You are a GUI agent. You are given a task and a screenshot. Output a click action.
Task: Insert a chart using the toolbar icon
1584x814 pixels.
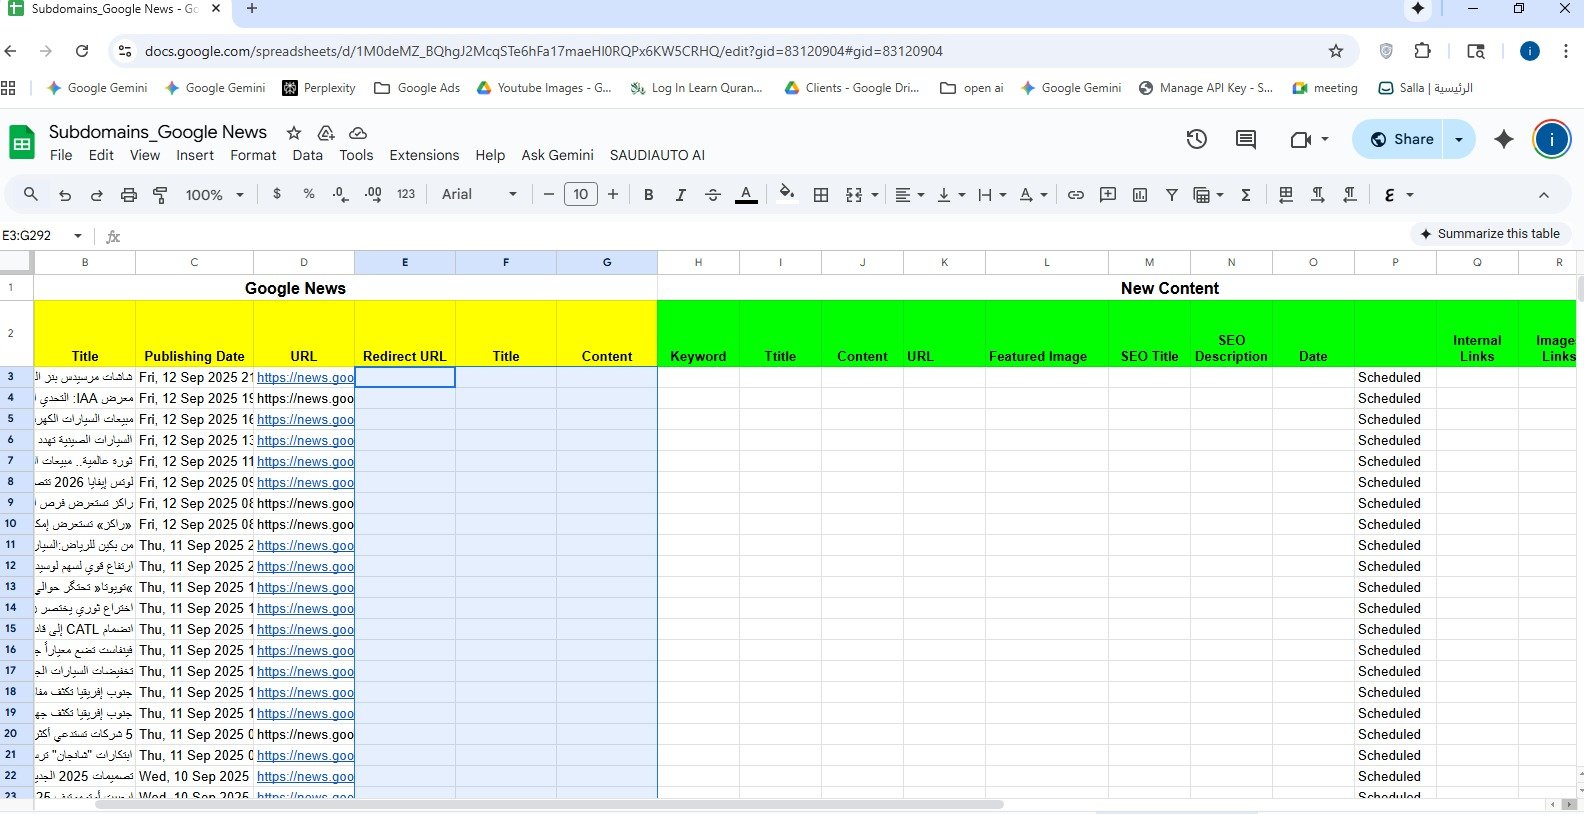(1139, 195)
